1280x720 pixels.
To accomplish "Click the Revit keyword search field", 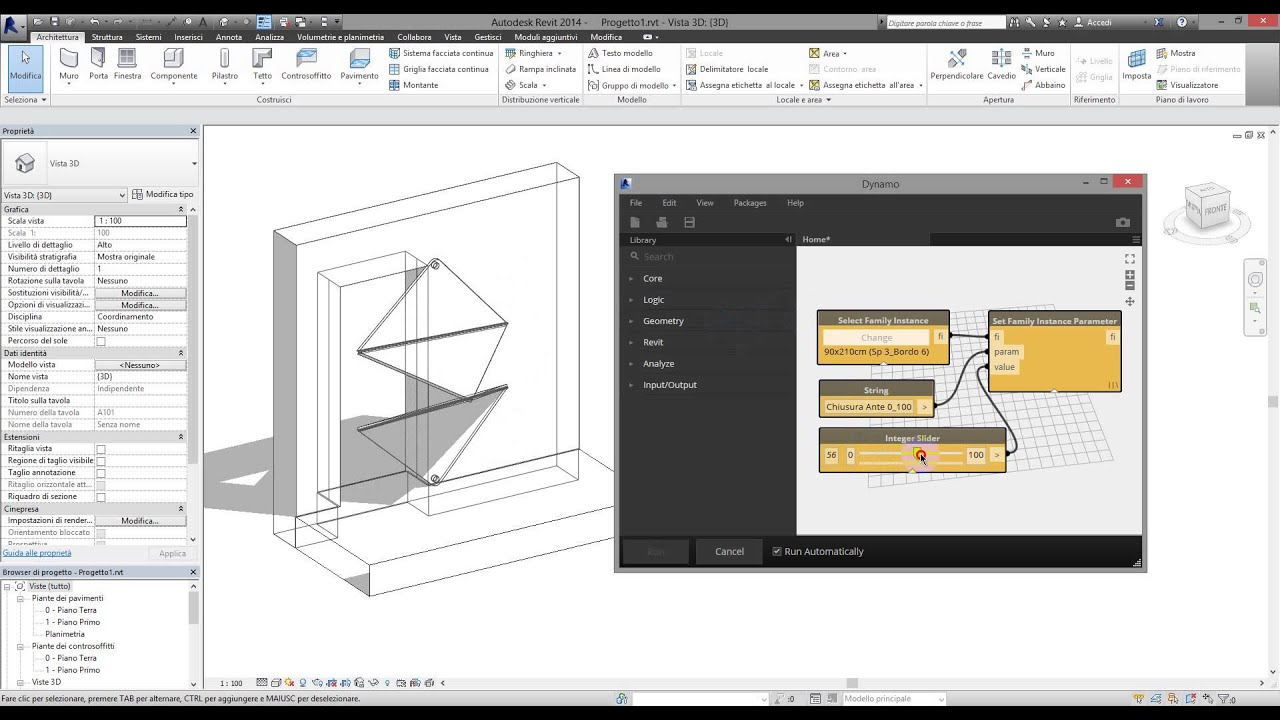I will (945, 22).
